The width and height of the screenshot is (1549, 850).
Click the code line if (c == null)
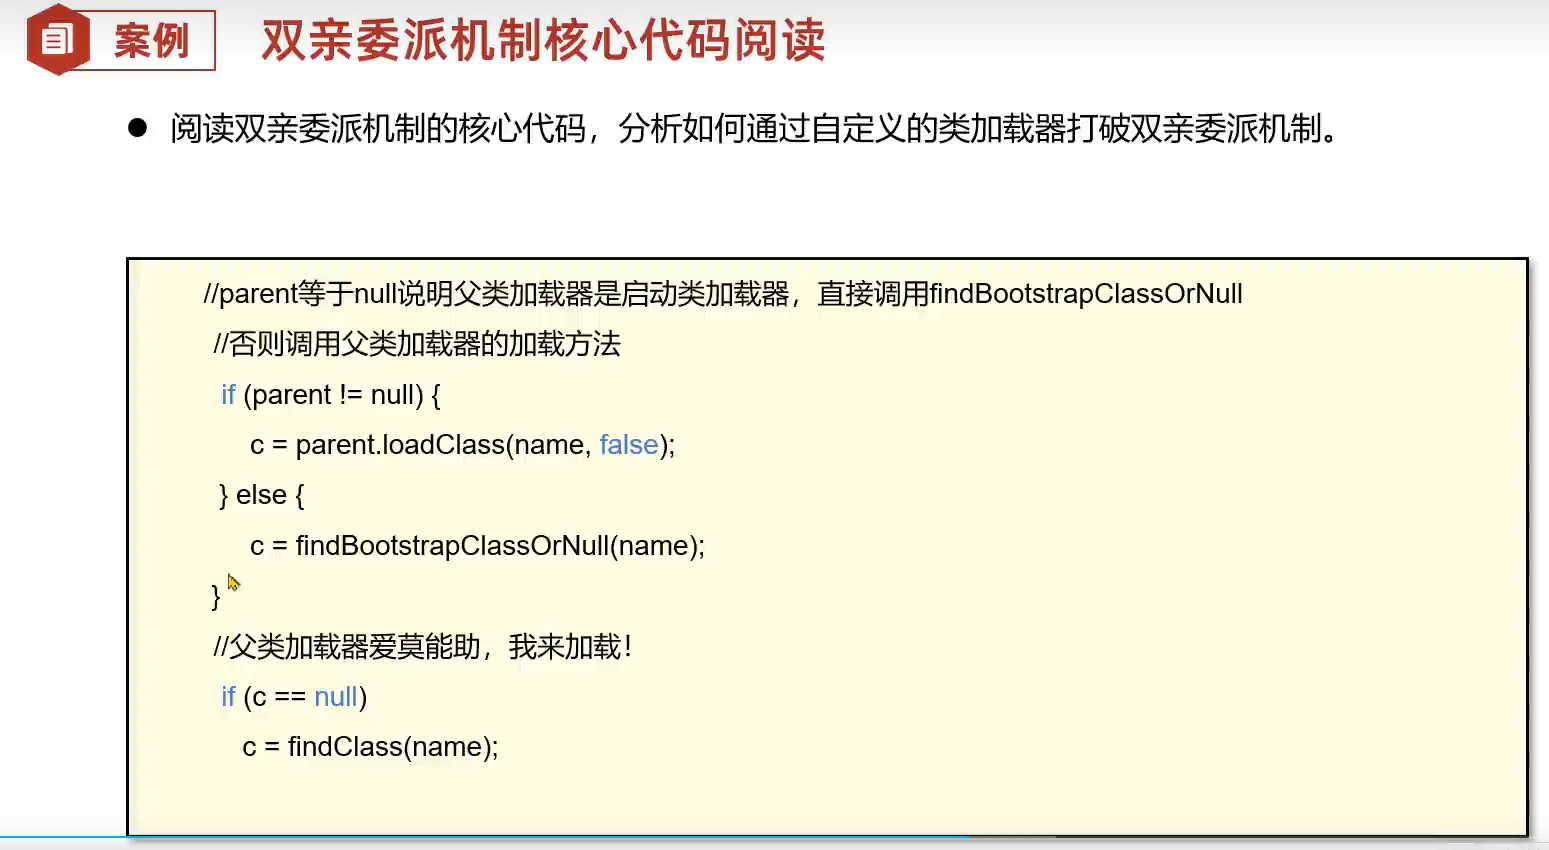294,697
